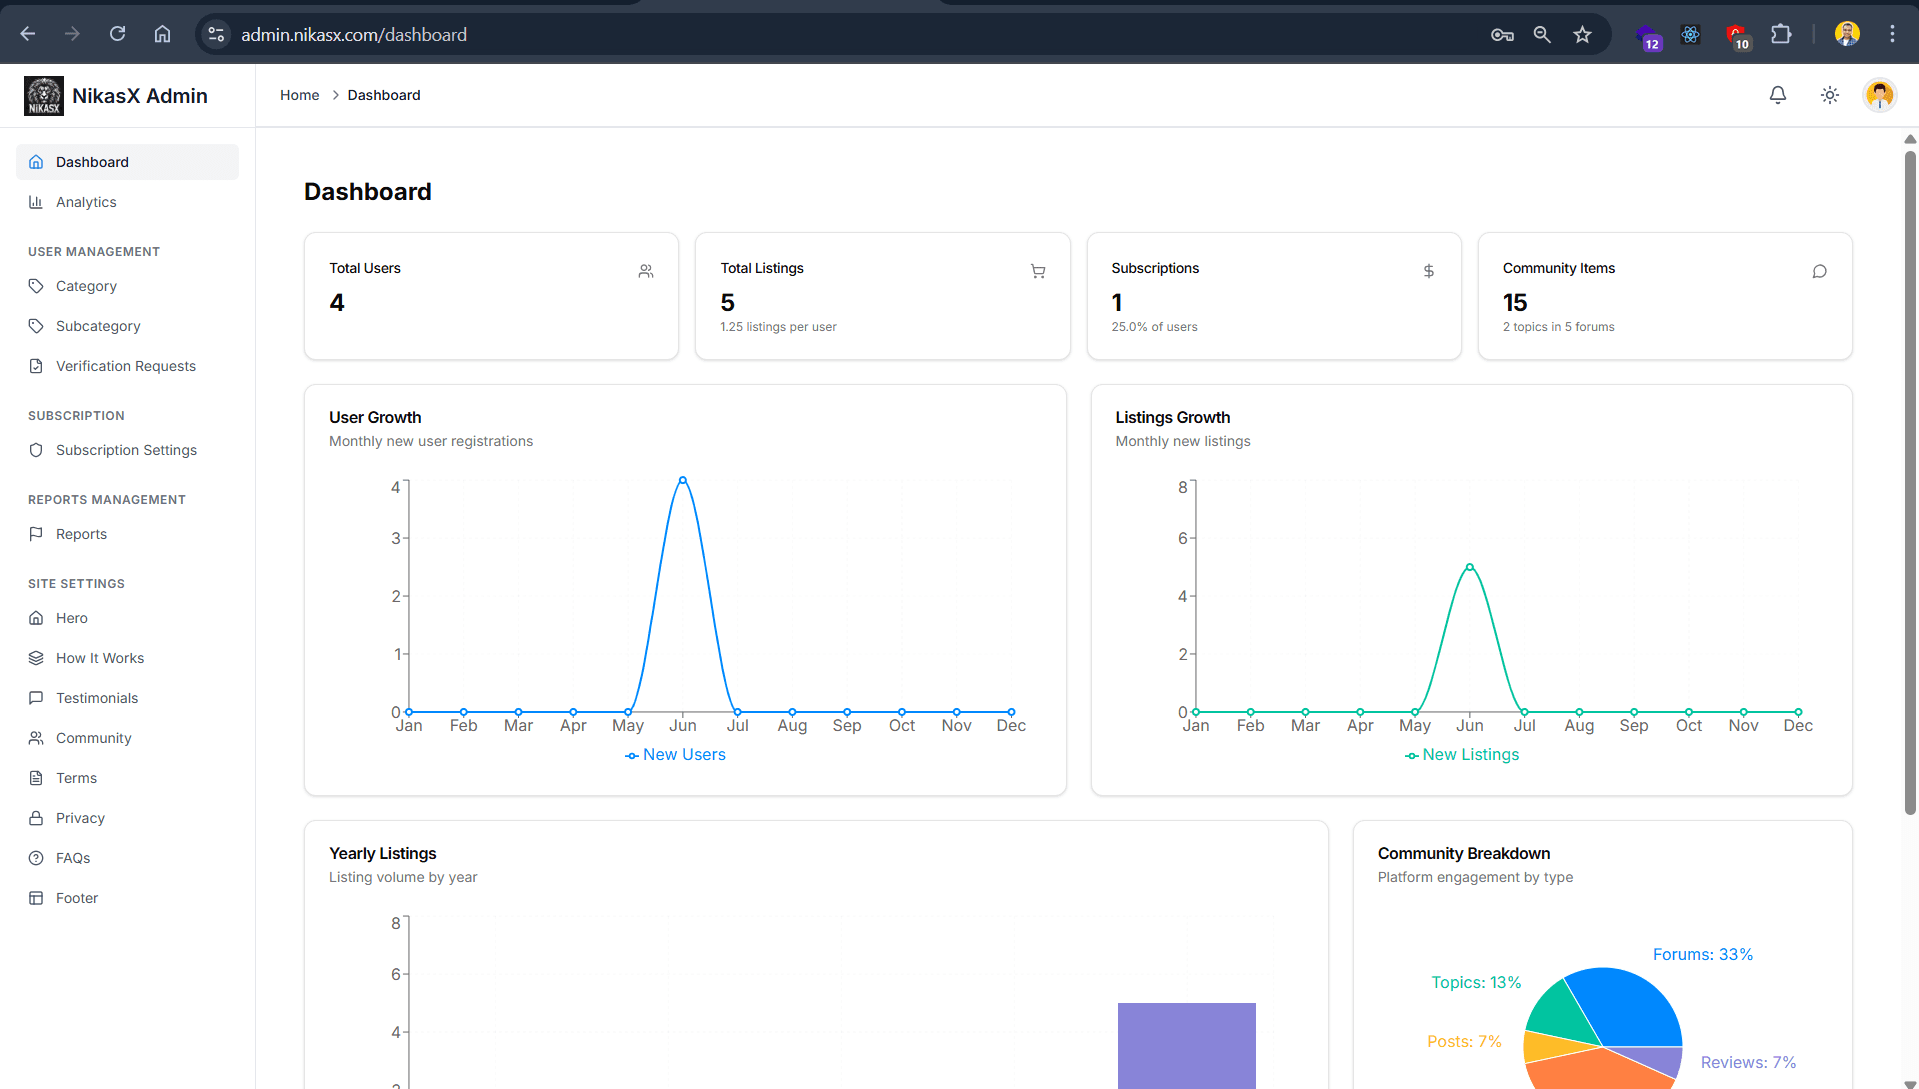
Task: Click the June peak point on the Listings Growth chart
Action: pos(1470,567)
